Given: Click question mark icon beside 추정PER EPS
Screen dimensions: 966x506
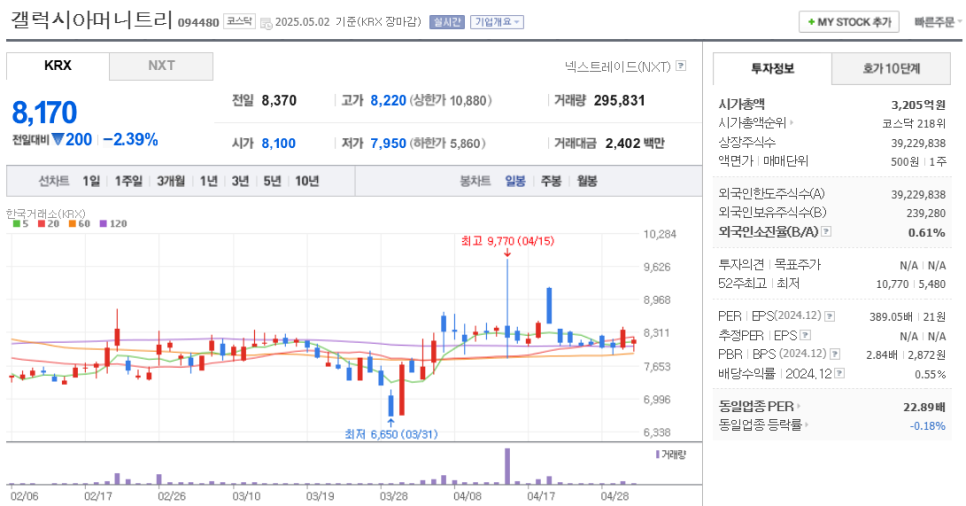Looking at the screenshot, I should (x=805, y=335).
